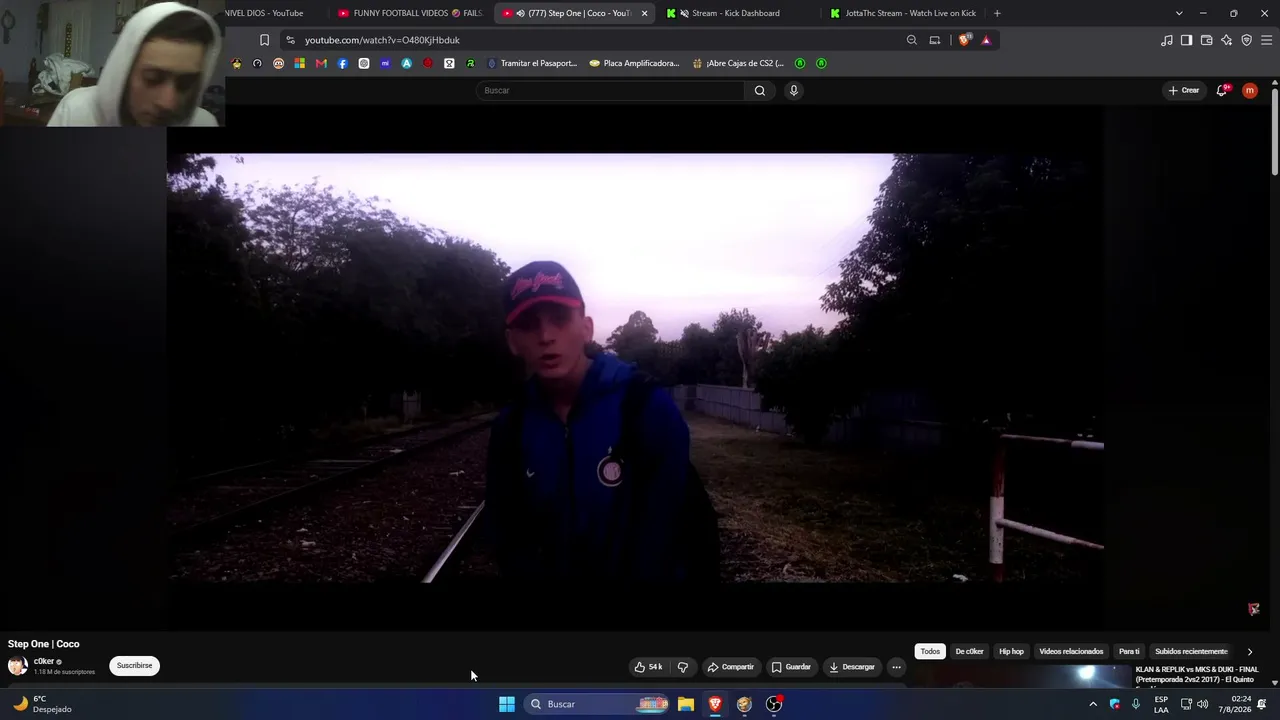
Task: Click the taskbar 'Buscar' search box
Action: pos(598,704)
